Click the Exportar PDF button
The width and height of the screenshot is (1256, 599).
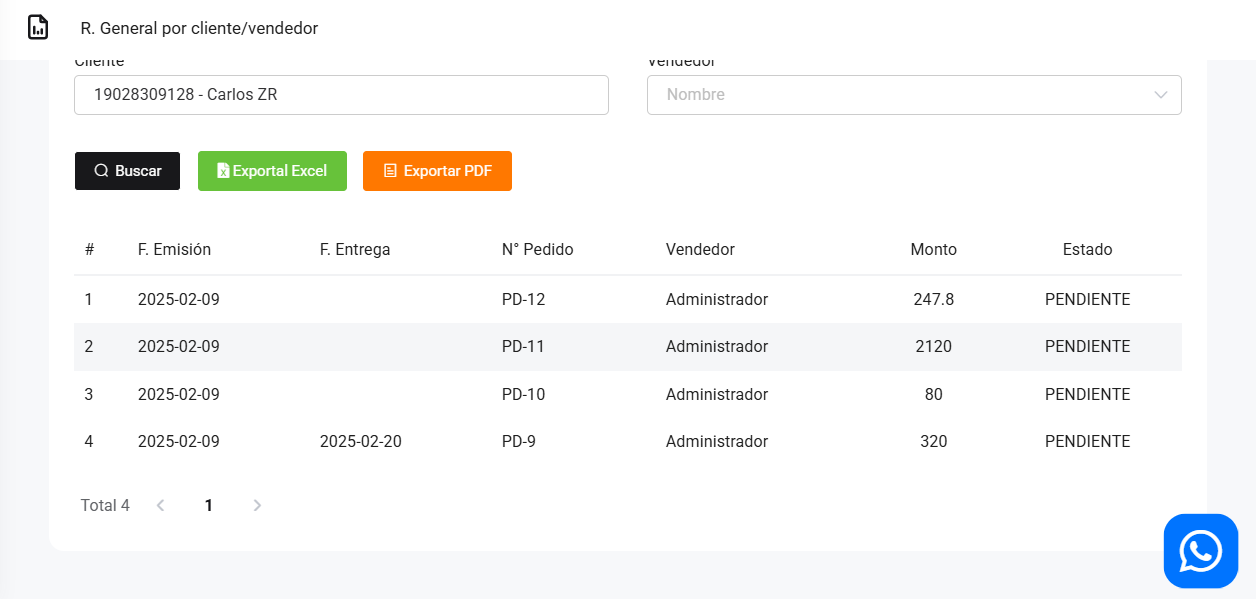[x=437, y=171]
